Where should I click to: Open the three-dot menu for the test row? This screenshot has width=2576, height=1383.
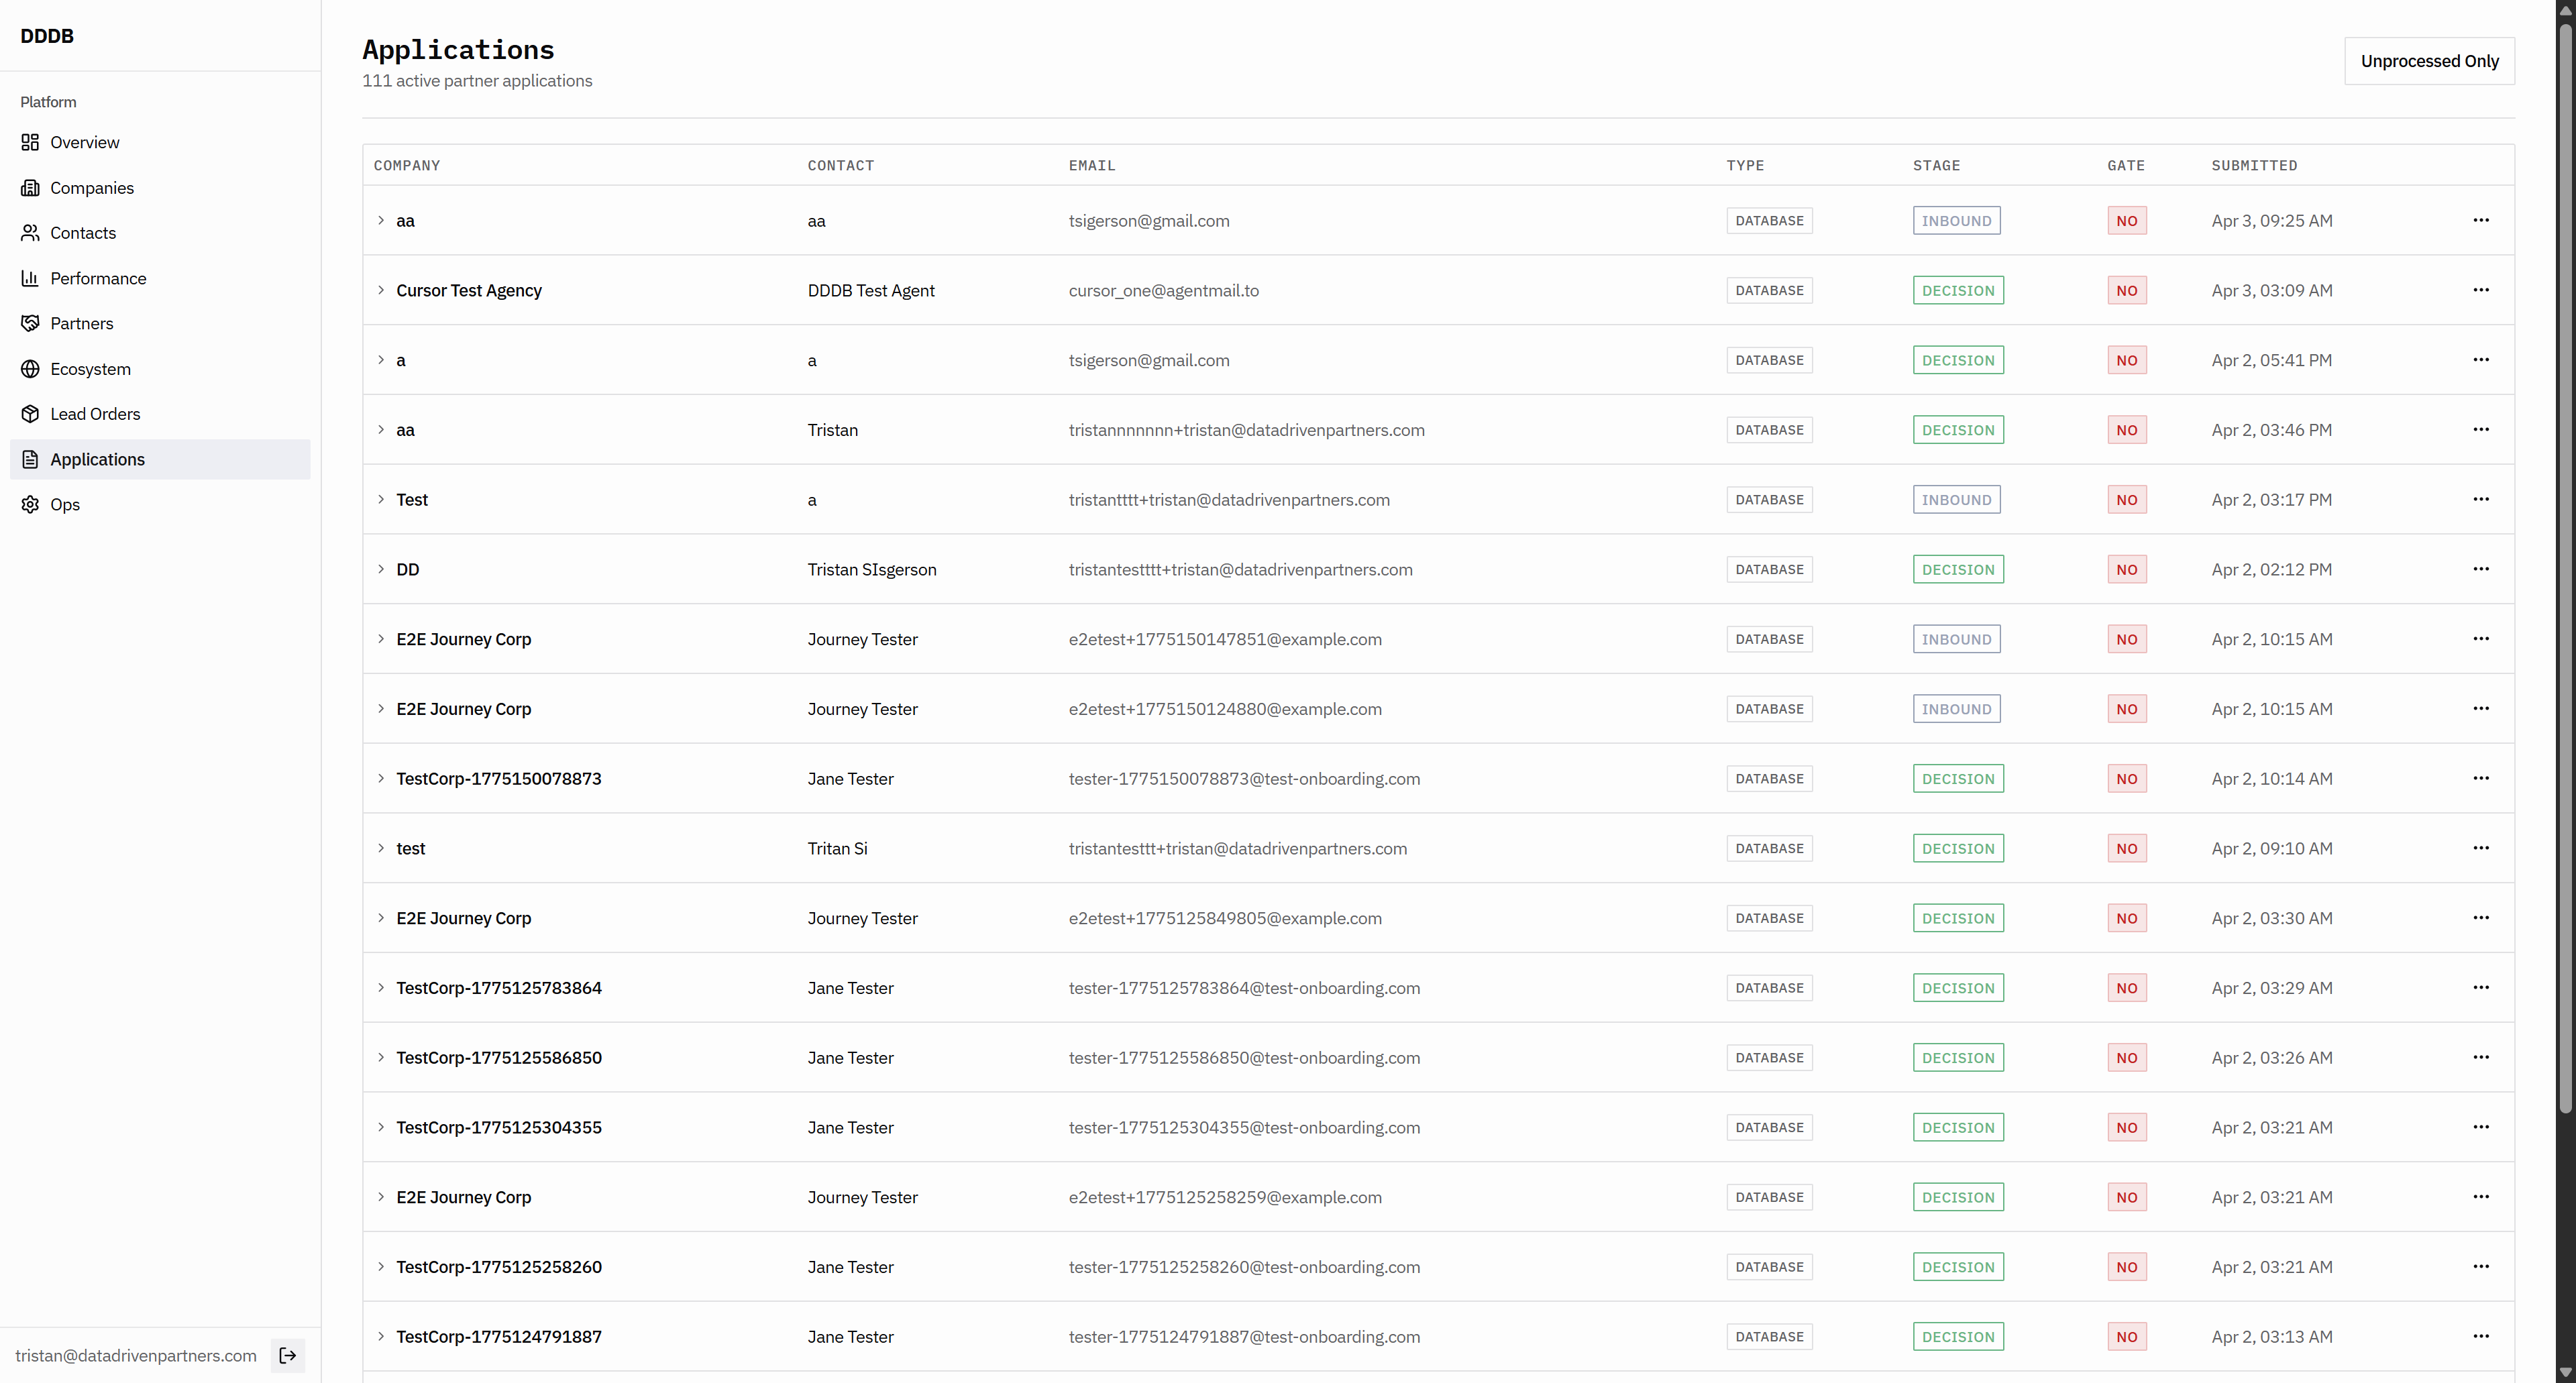point(2480,848)
